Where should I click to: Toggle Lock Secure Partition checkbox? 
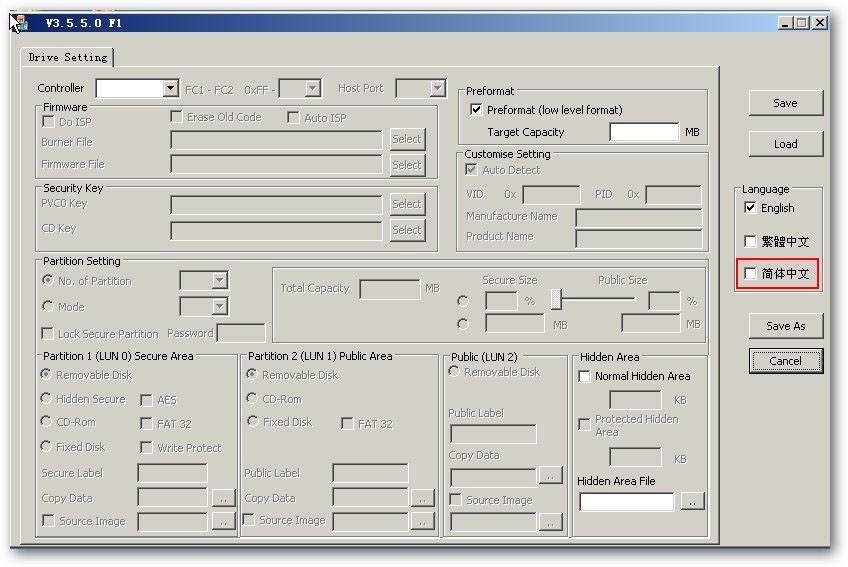[x=48, y=333]
